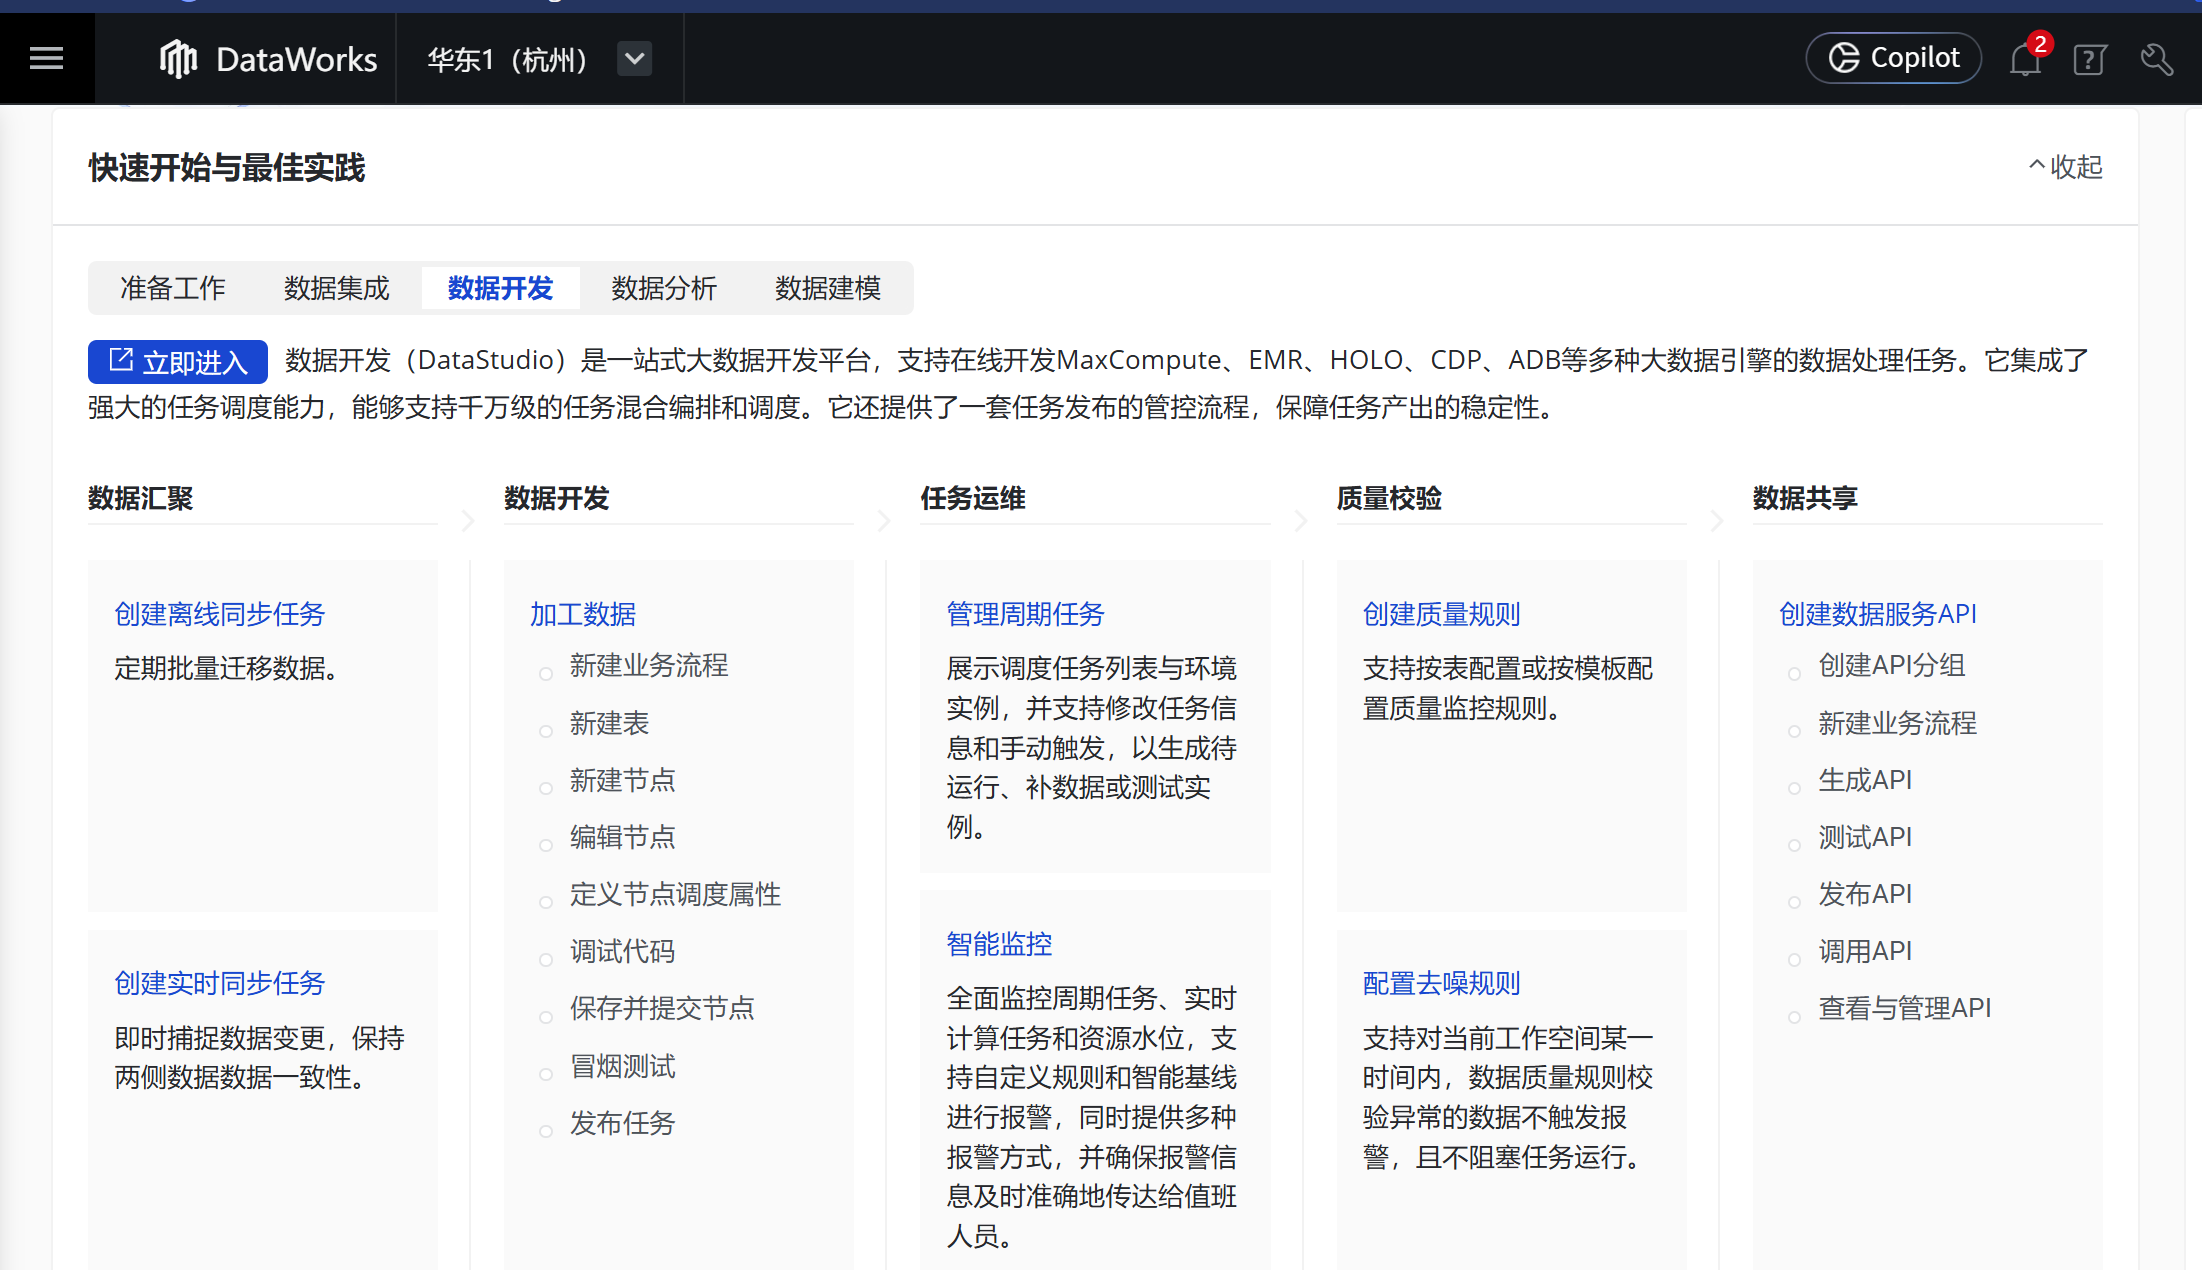2202x1270 pixels.
Task: Open 创建离线同步任务 link
Action: tap(219, 614)
